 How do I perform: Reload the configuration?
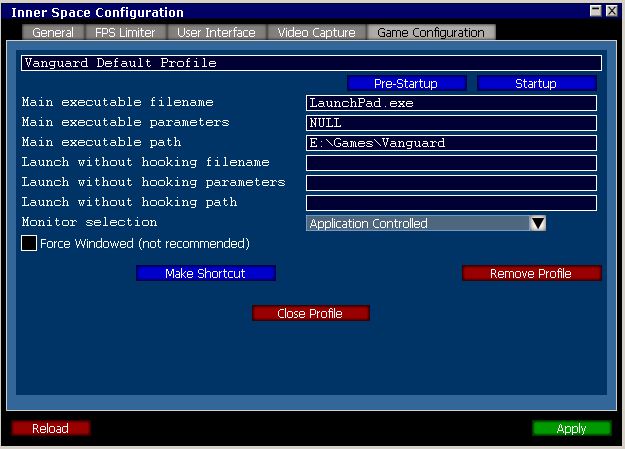pos(51,428)
